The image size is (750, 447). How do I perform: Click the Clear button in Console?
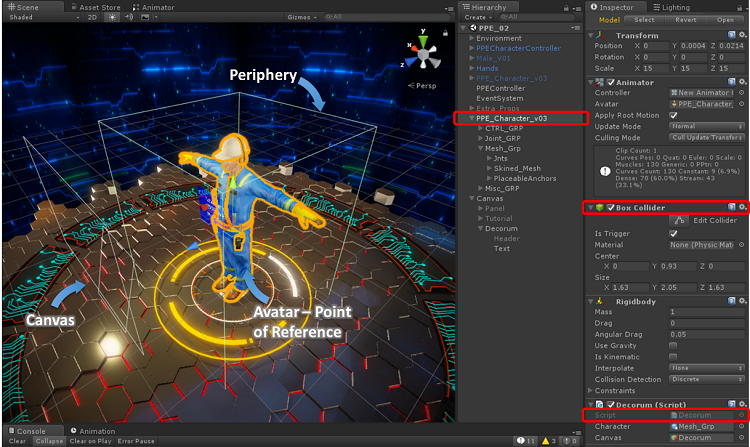[x=15, y=441]
